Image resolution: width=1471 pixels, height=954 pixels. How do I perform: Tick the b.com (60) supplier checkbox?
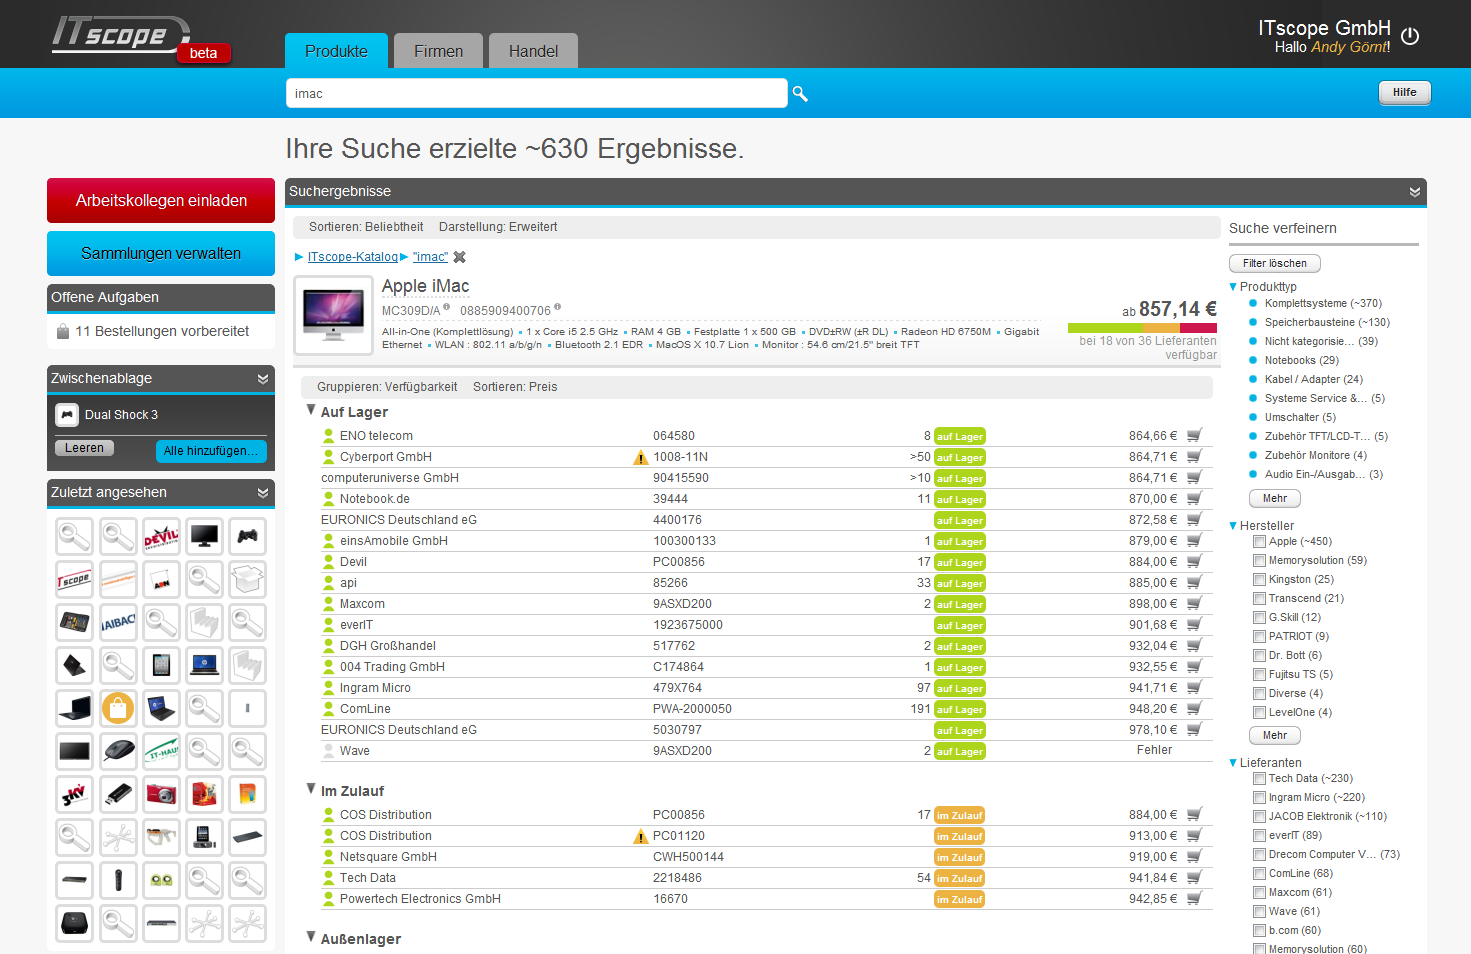(x=1260, y=931)
